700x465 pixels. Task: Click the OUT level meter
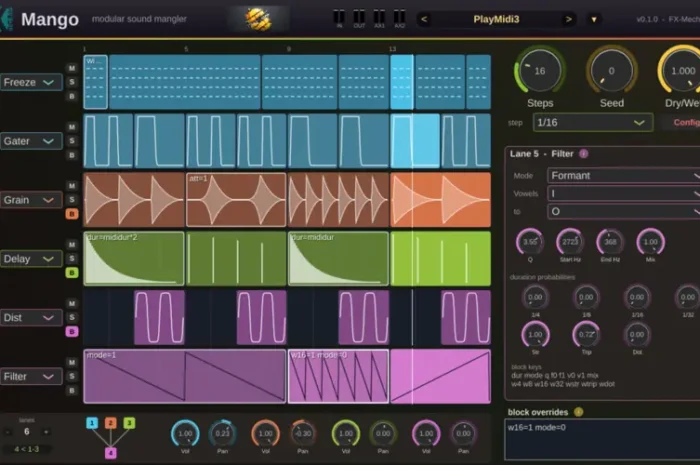coord(359,18)
